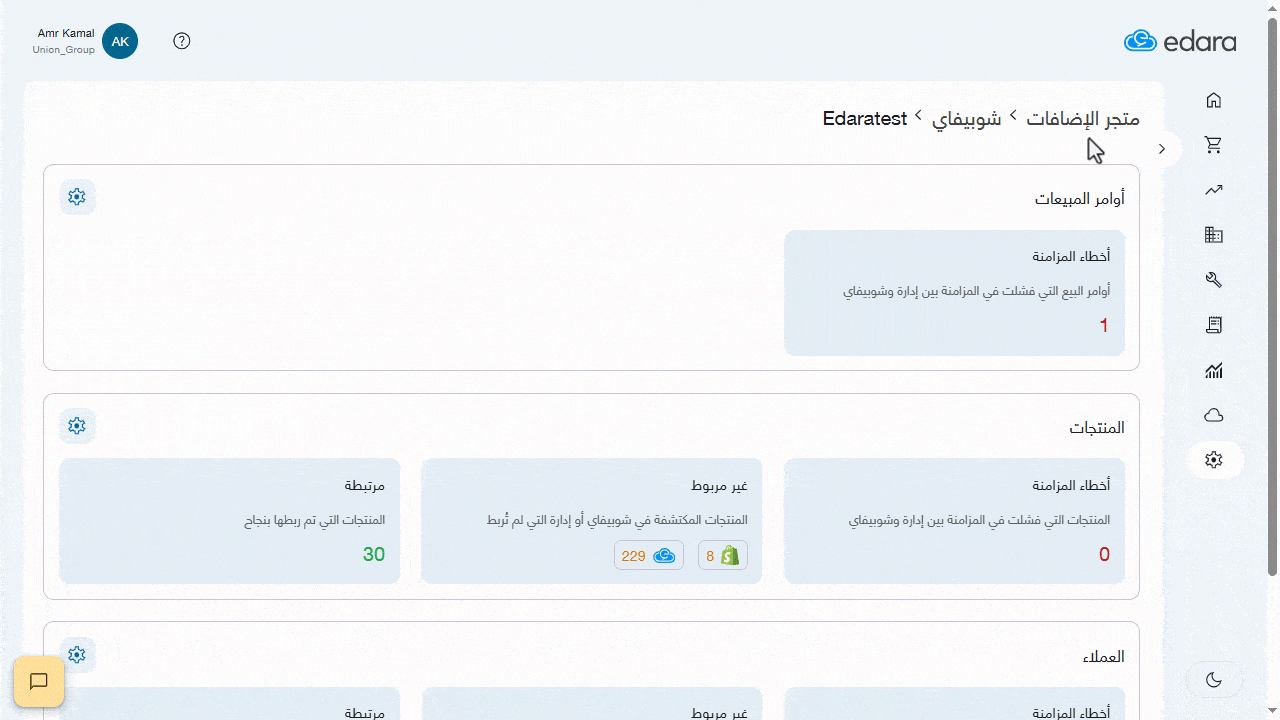Open the building sidebar icon
Image resolution: width=1280 pixels, height=720 pixels.
tap(1214, 235)
